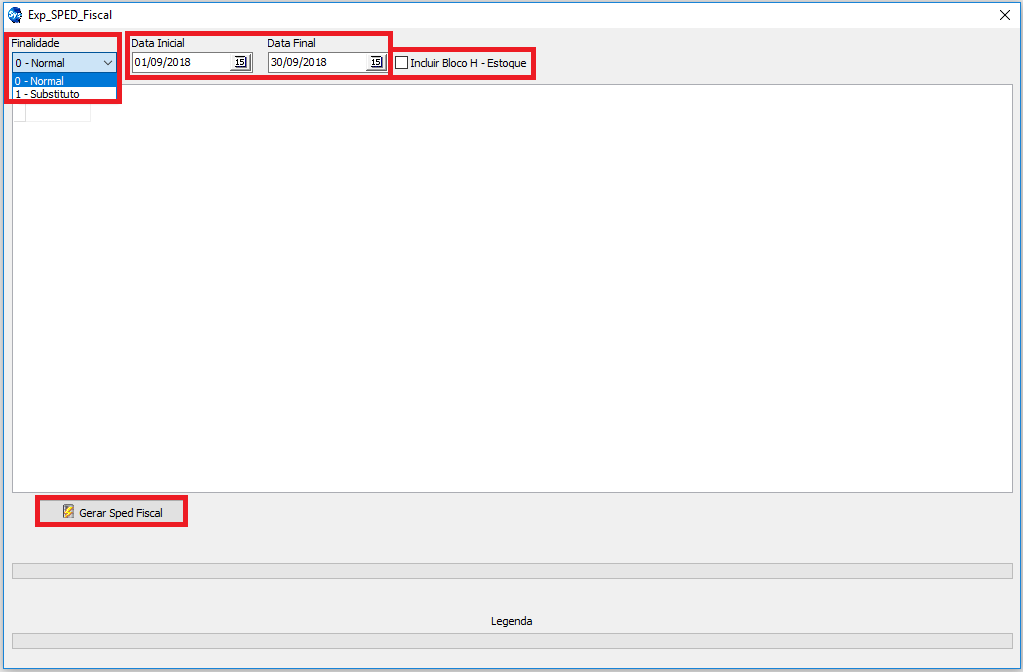The image size is (1023, 672).
Task: Click the empty white results grid area
Action: click(x=512, y=300)
